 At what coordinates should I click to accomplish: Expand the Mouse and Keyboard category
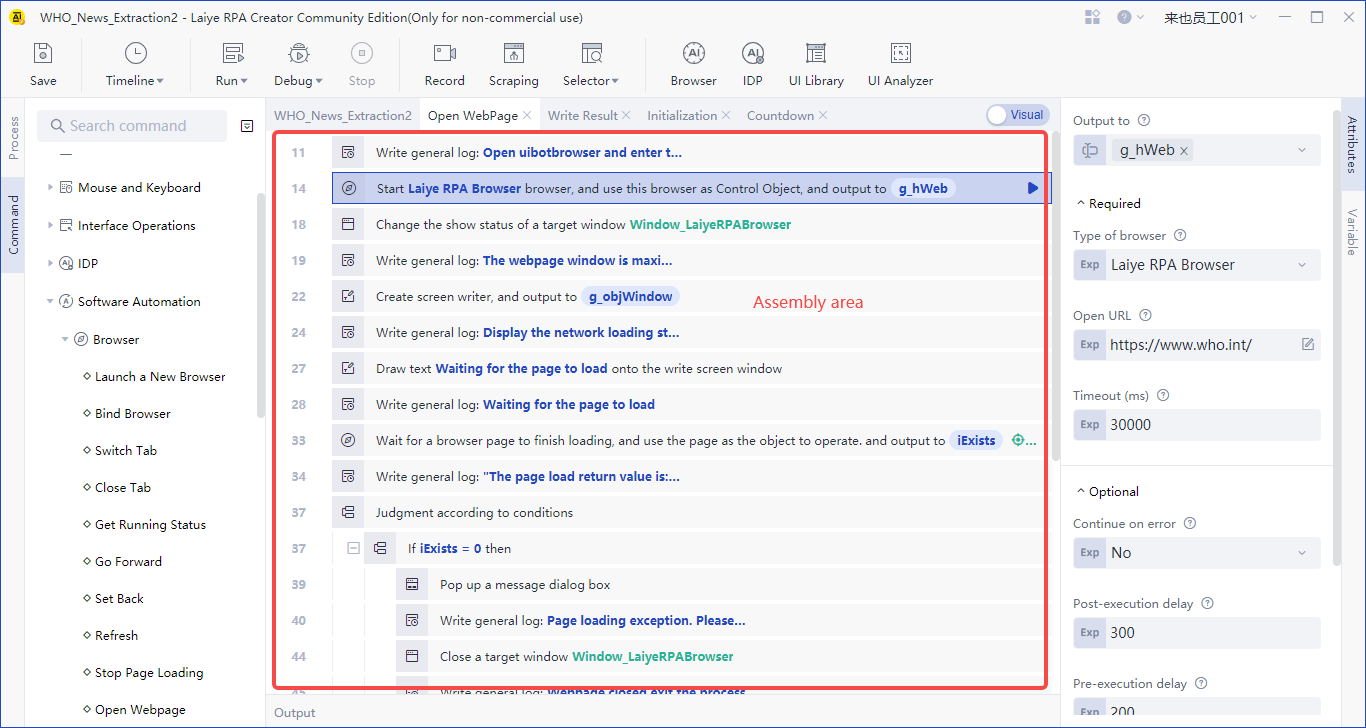(x=50, y=188)
